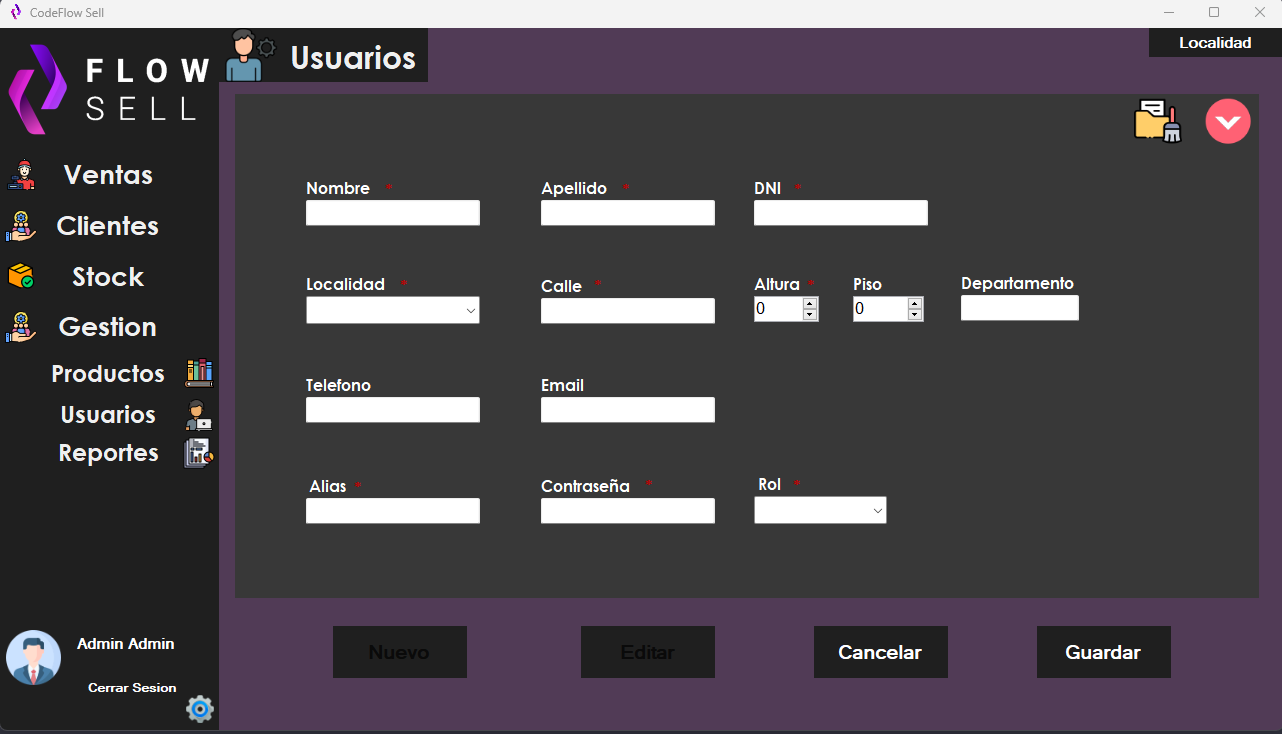Open Gestion via its sidebar icon

pyautogui.click(x=22, y=327)
